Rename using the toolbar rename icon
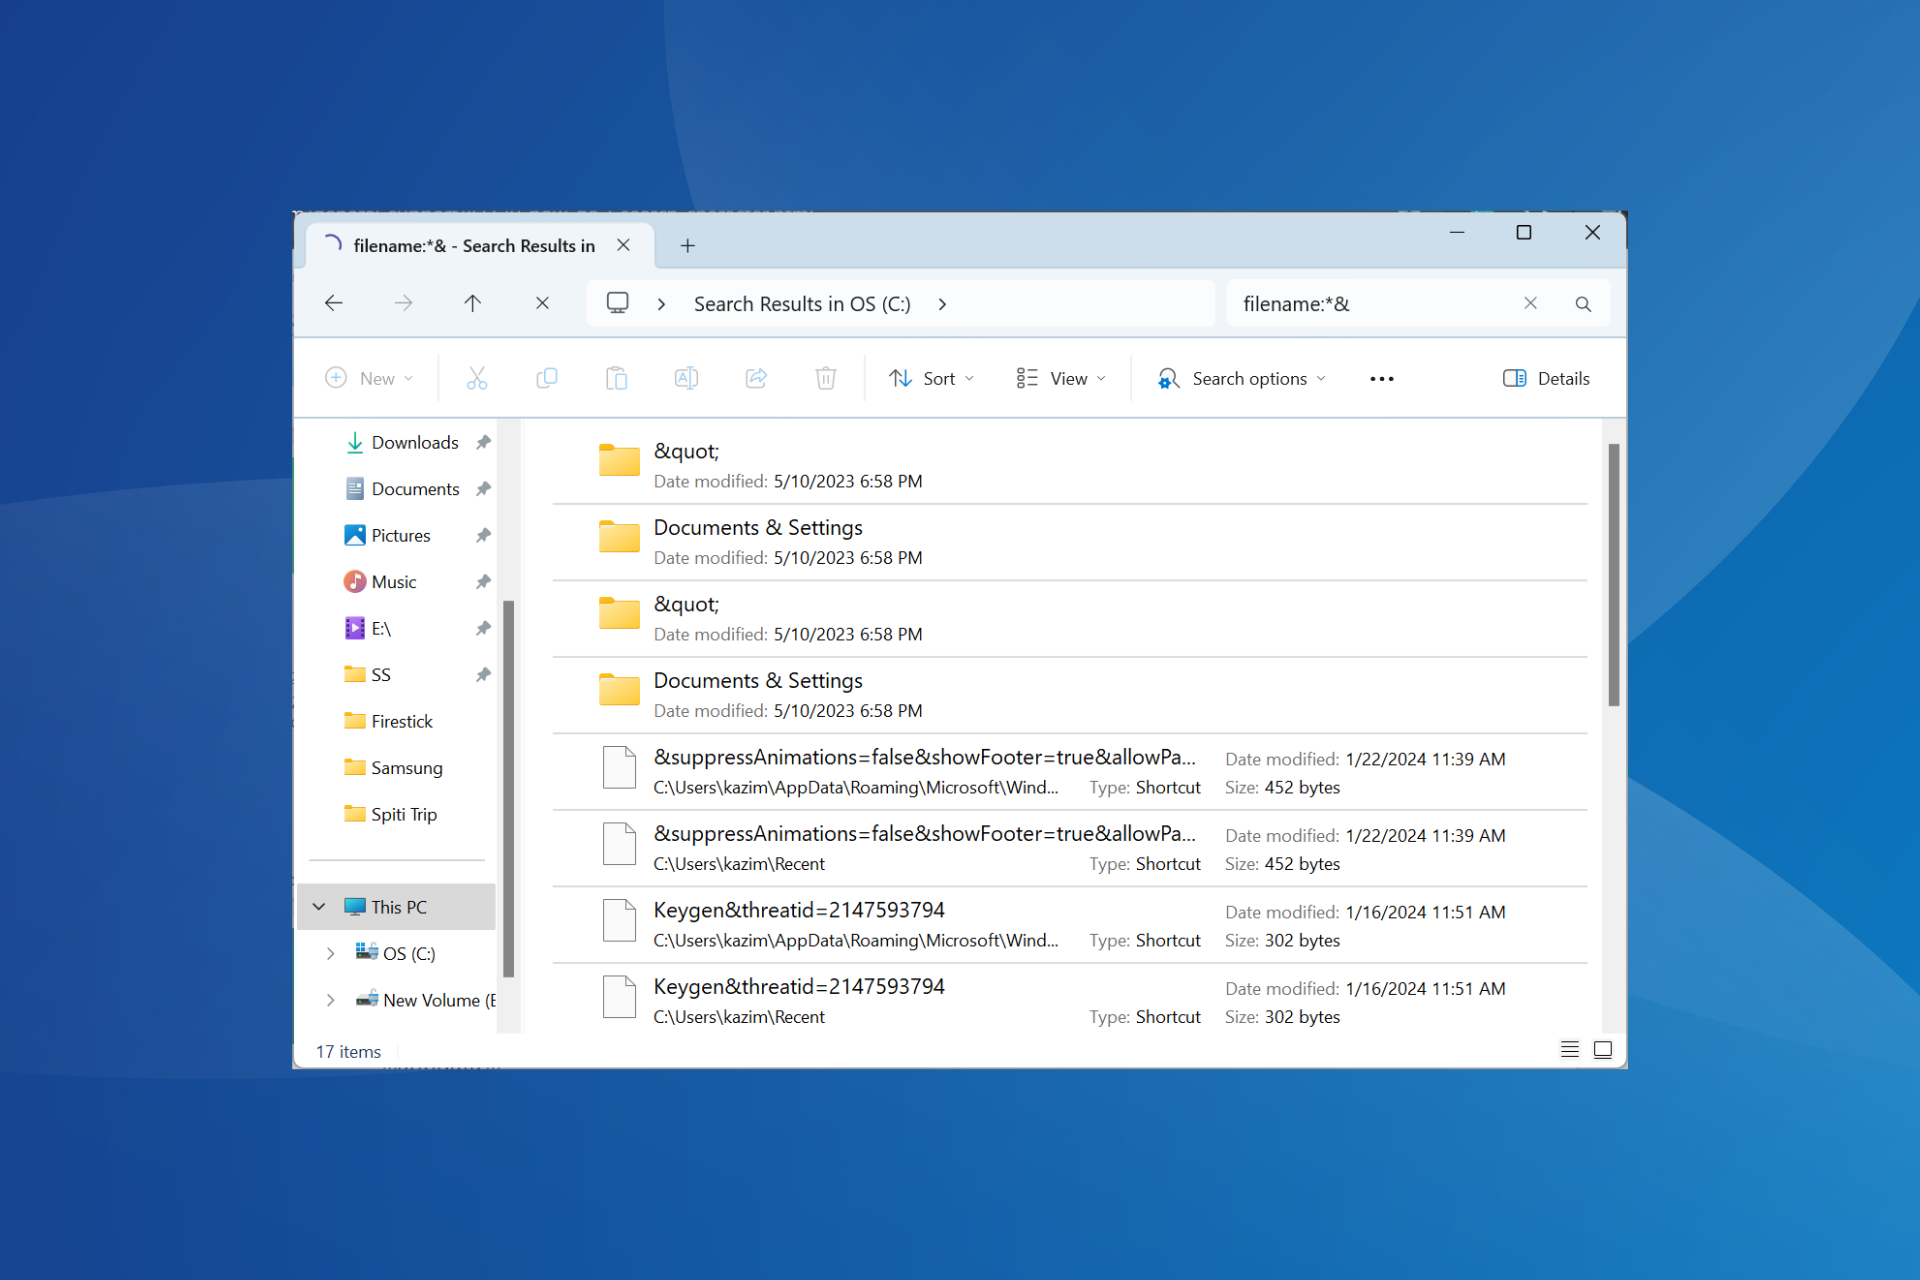 [686, 378]
